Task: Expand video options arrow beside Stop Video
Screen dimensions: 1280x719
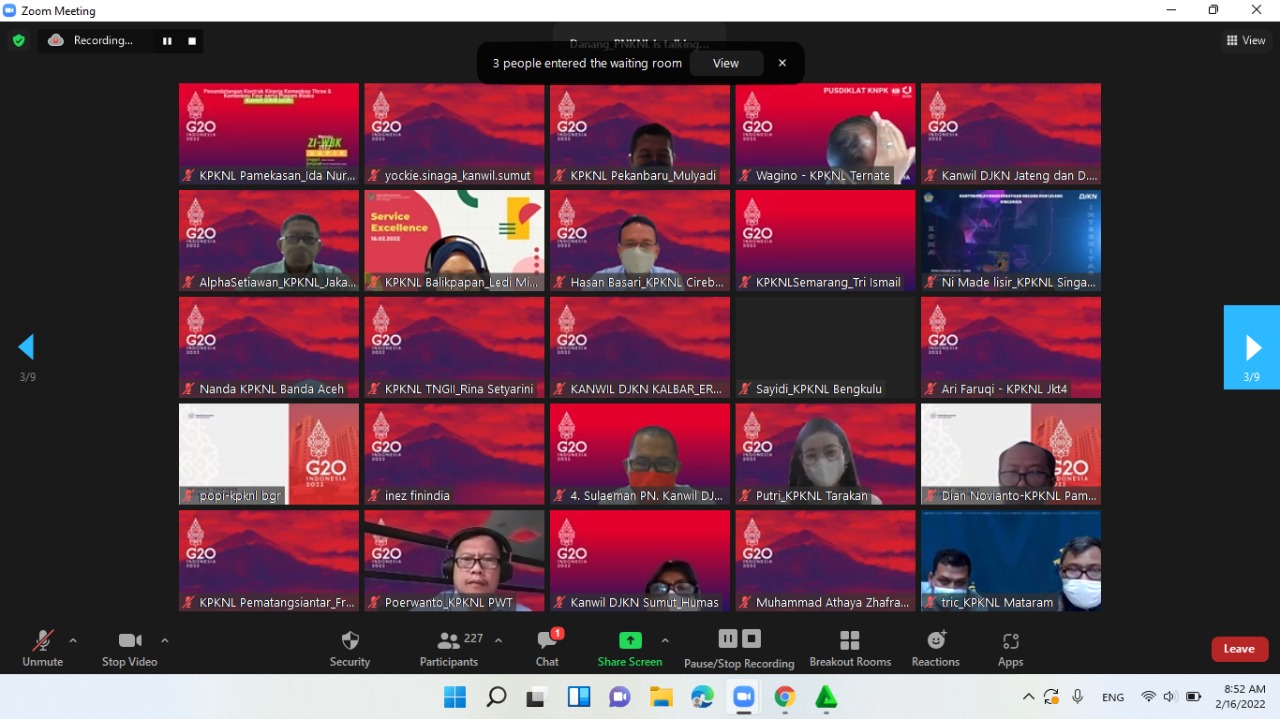Action: [x=165, y=640]
